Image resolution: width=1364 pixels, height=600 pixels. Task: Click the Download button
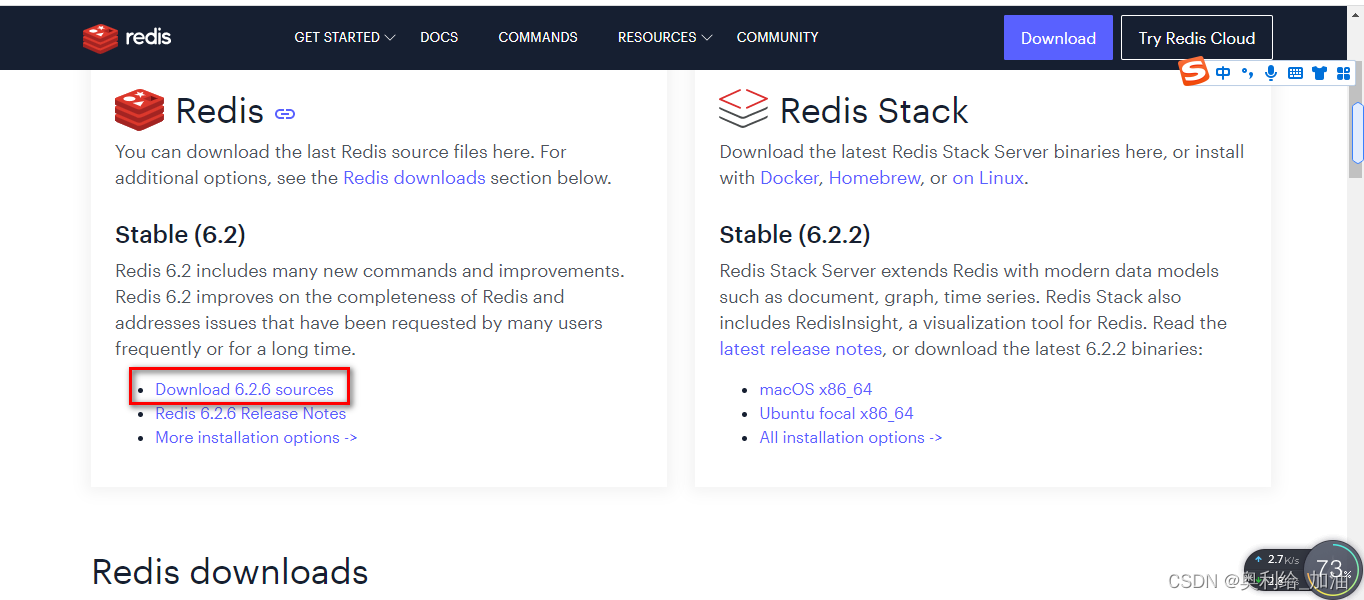(x=1058, y=37)
